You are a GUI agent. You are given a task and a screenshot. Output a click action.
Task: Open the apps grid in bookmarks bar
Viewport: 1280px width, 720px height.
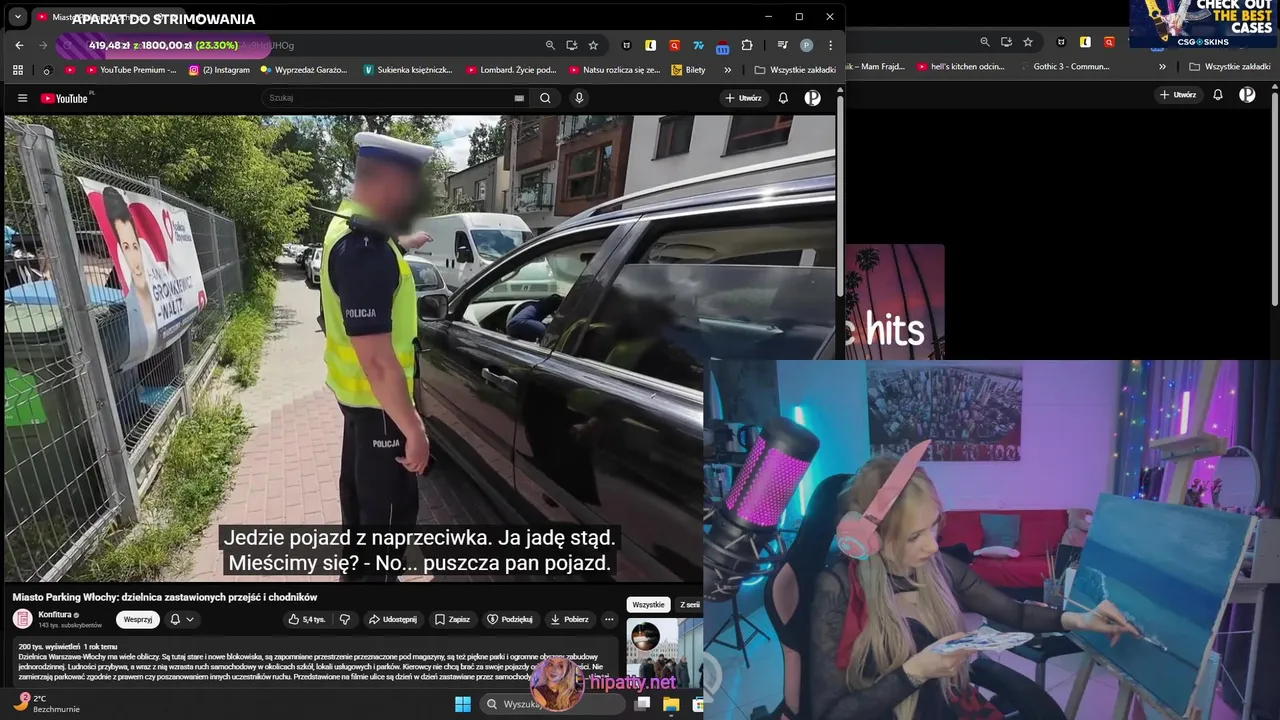click(x=17, y=70)
